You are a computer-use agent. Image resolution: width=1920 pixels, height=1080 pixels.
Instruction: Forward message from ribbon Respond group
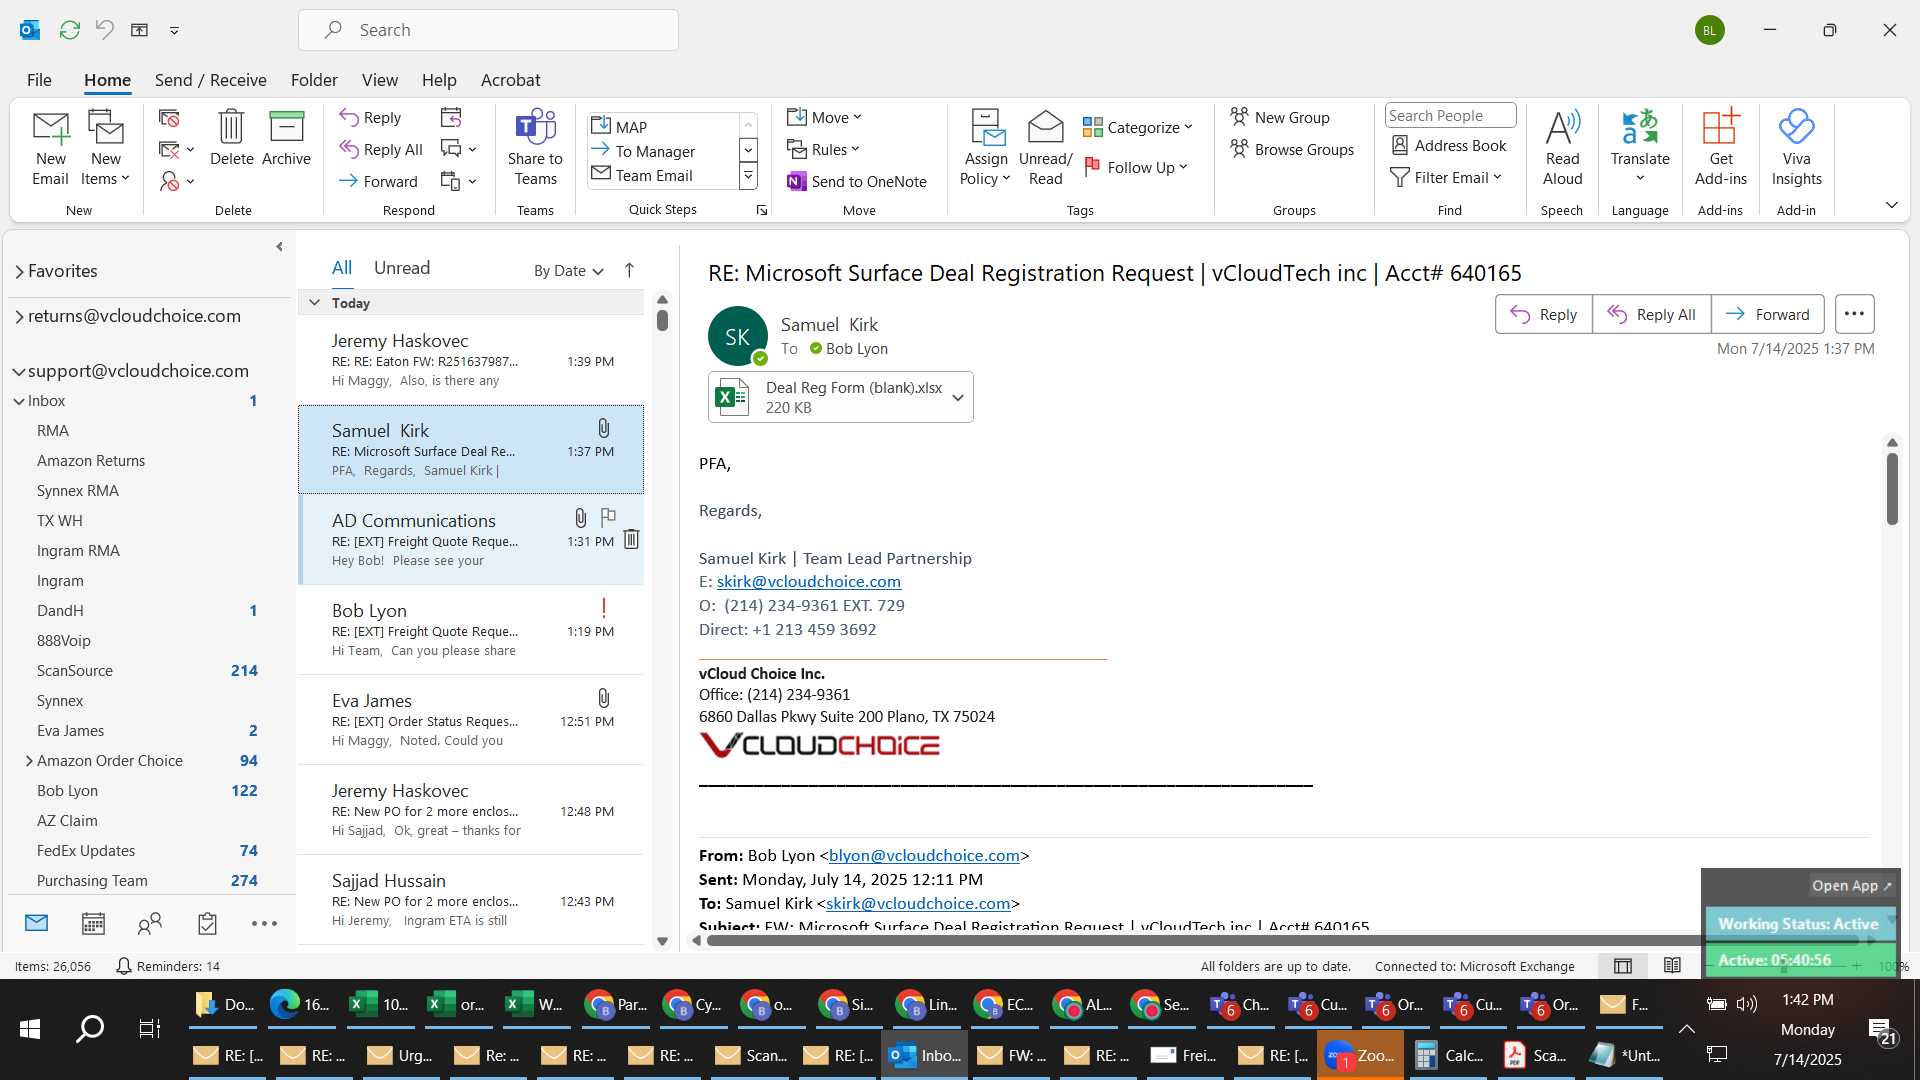tap(378, 181)
